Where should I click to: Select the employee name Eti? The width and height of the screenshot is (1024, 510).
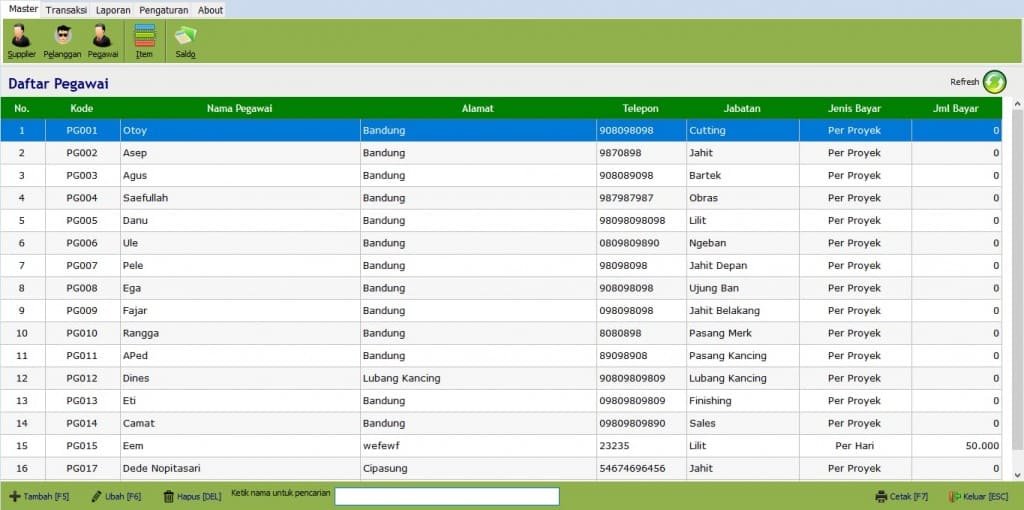[x=129, y=401]
